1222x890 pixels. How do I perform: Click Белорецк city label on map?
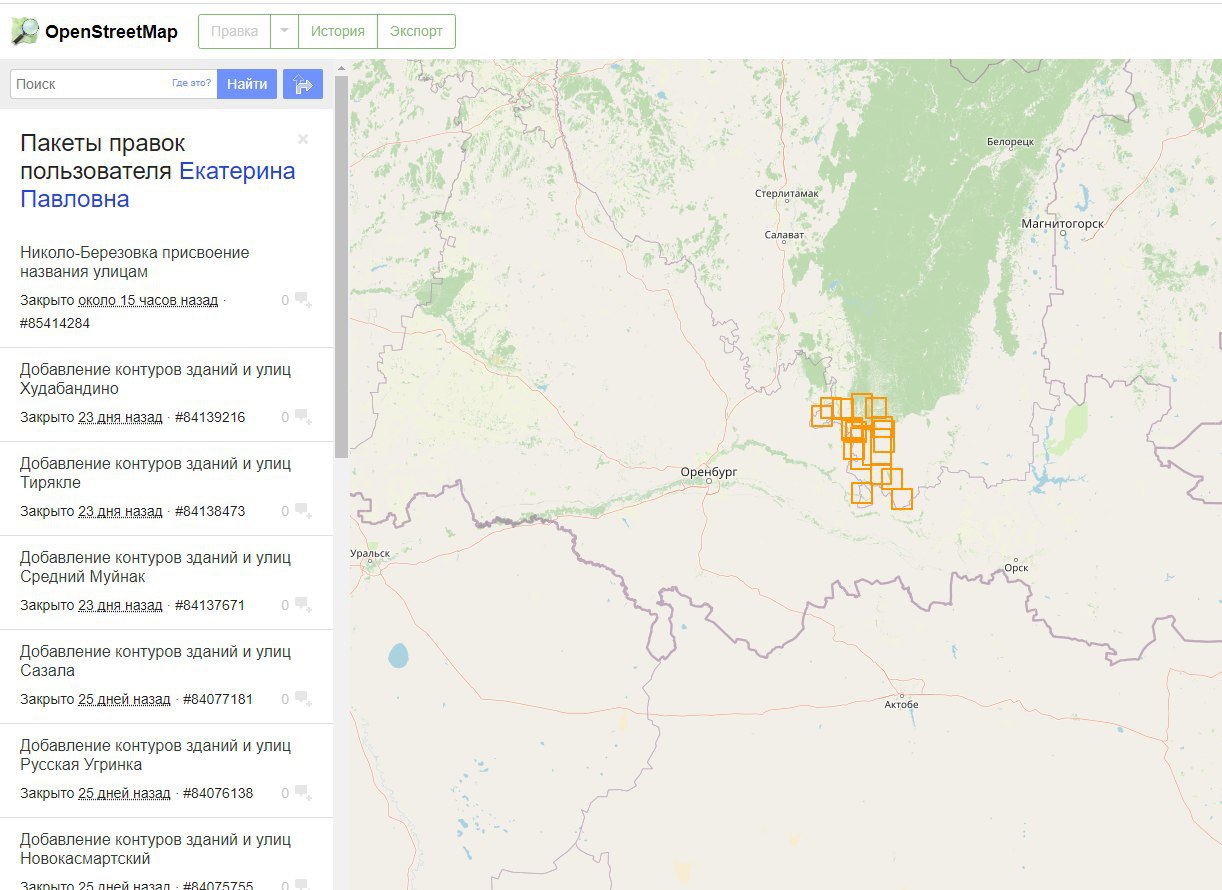(1010, 141)
